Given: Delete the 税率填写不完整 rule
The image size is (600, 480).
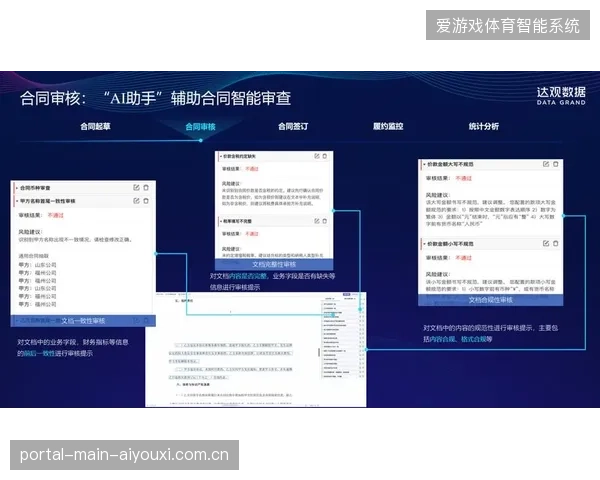Looking at the screenshot, I should (324, 221).
